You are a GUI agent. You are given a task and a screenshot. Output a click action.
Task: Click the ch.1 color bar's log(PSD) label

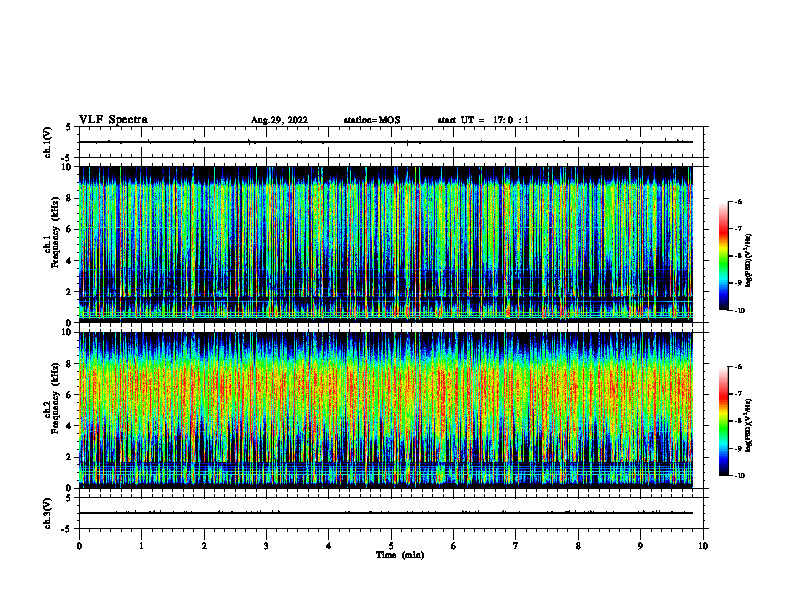tap(749, 261)
